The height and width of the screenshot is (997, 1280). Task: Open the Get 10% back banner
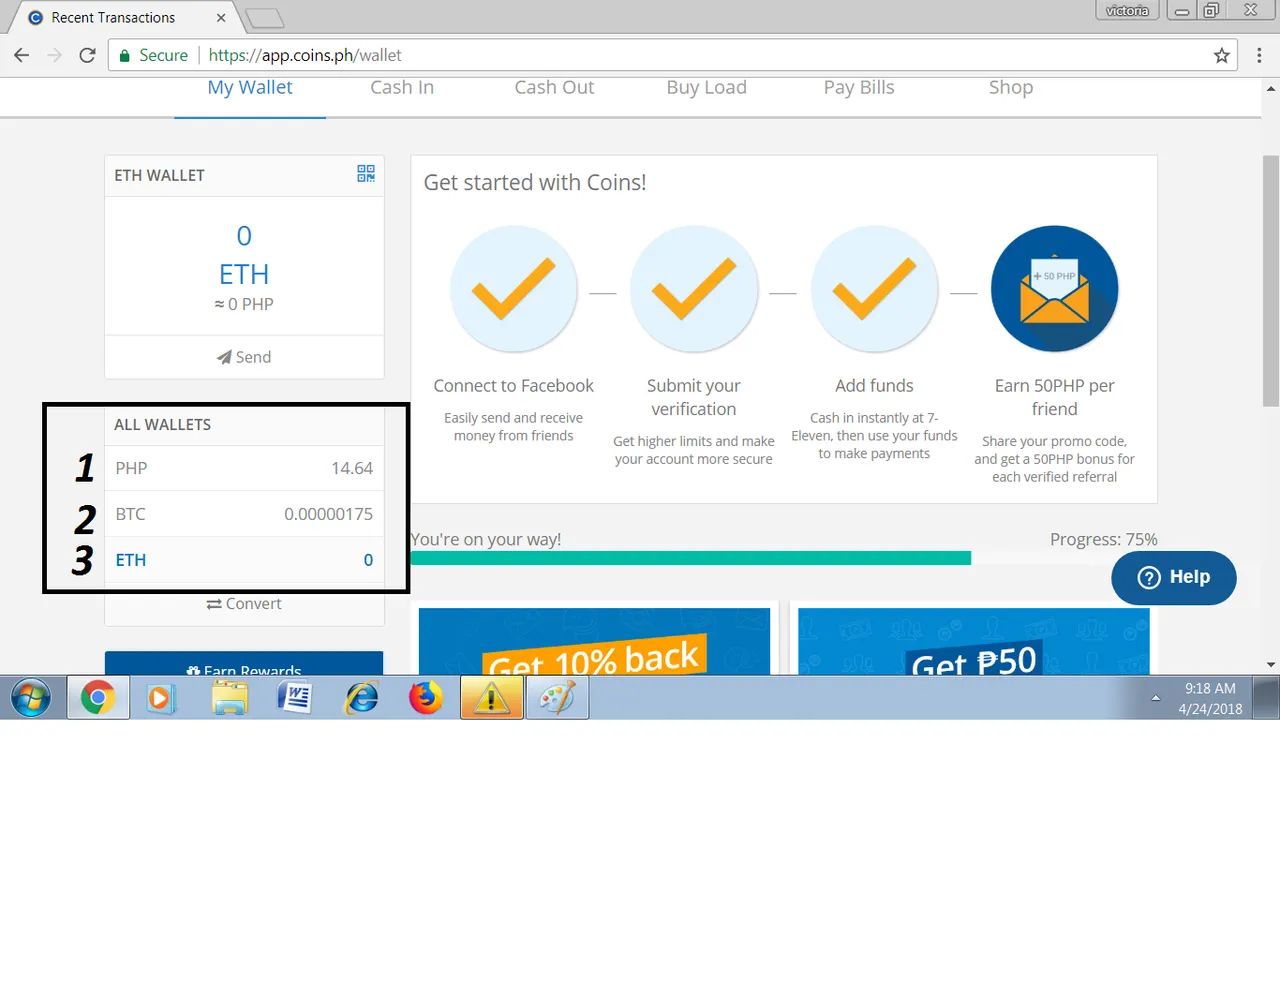pos(594,641)
